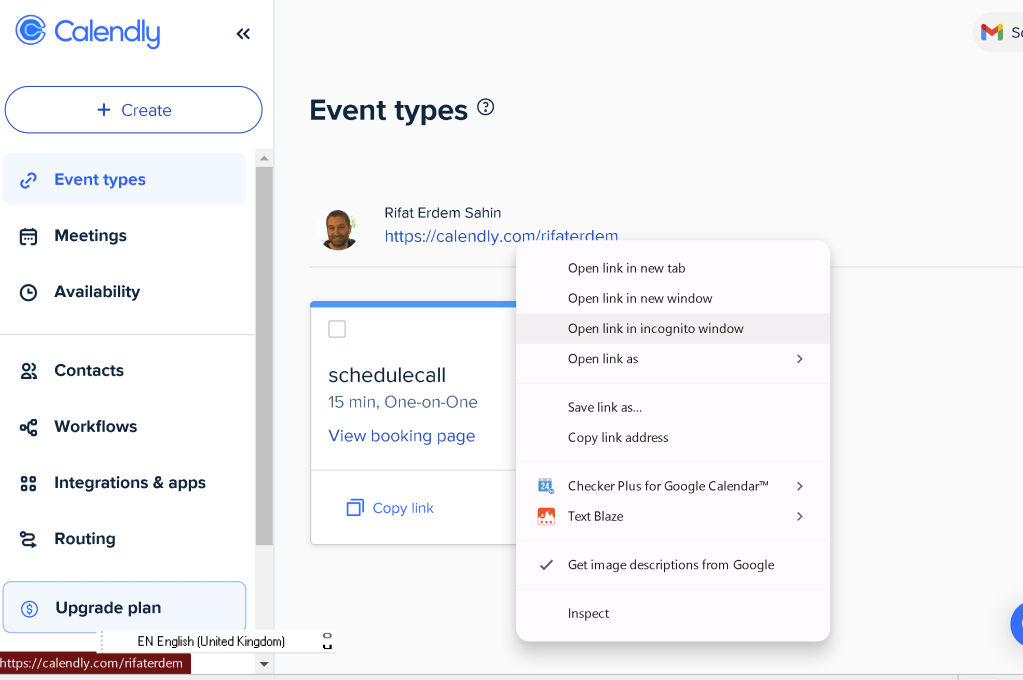Choose Save link as...
The height and width of the screenshot is (680, 1023).
pyautogui.click(x=673, y=407)
